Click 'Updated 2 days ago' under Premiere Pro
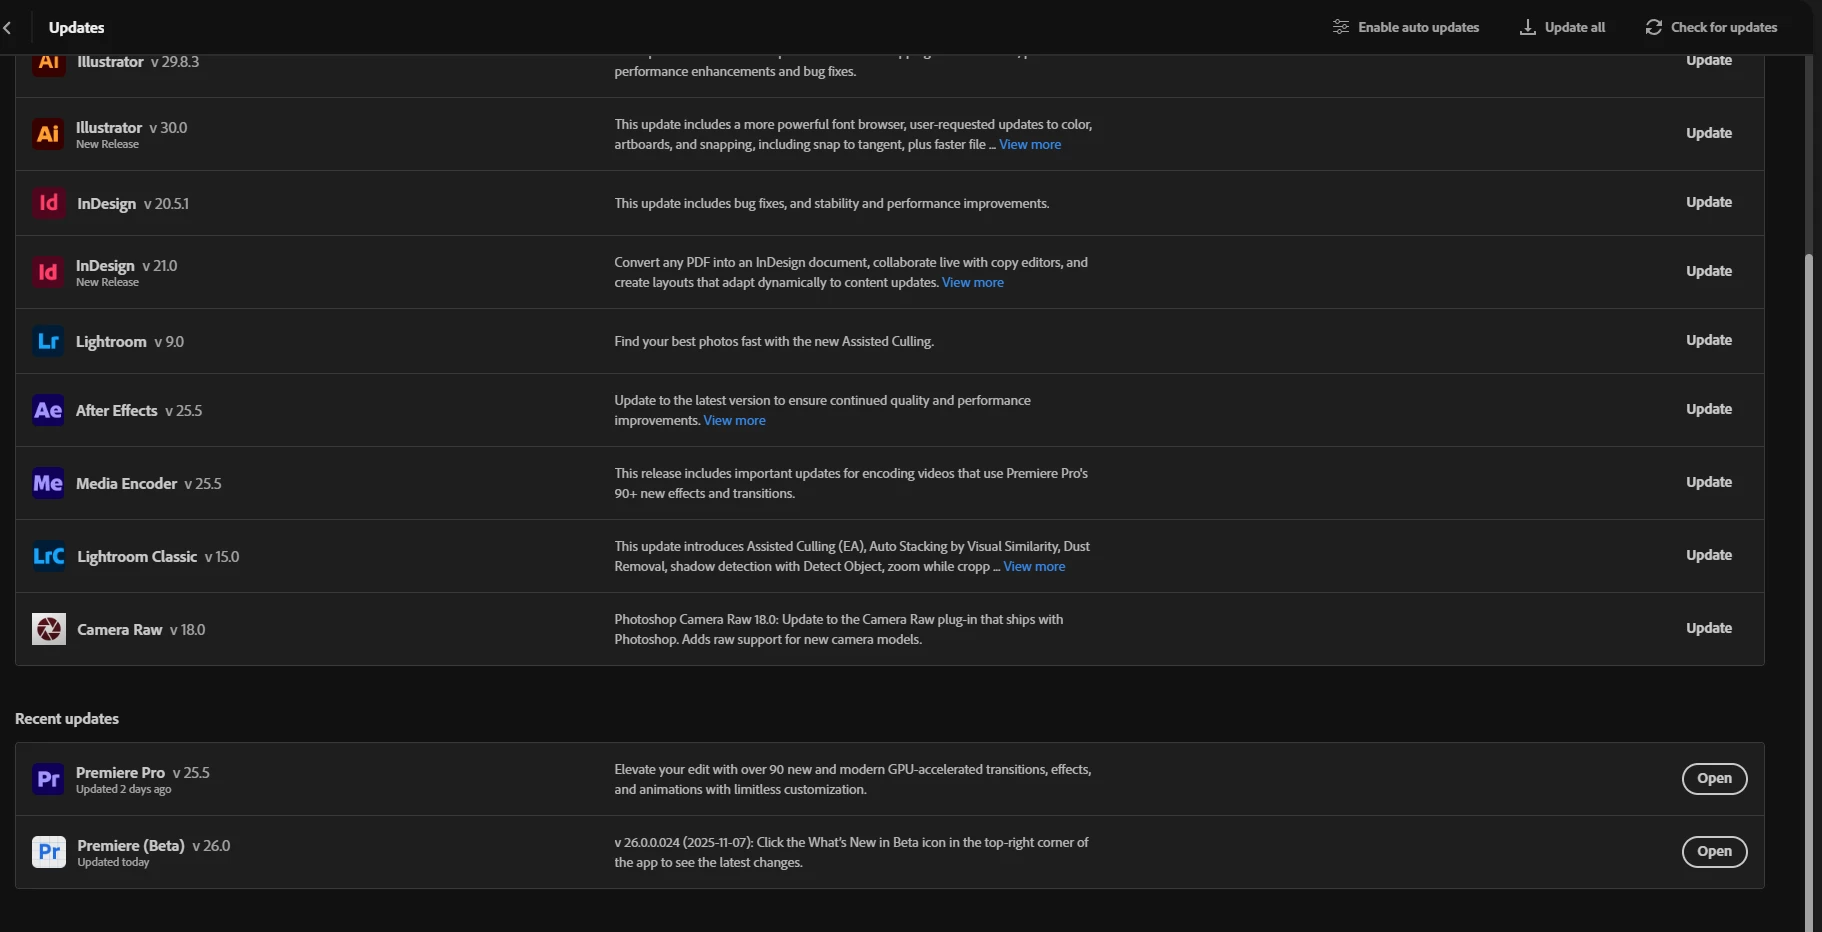This screenshot has height=932, width=1822. pyautogui.click(x=124, y=790)
